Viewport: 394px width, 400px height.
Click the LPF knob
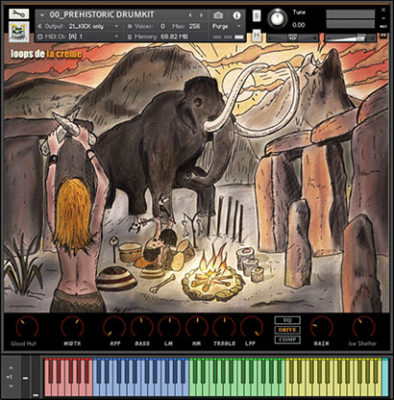251,328
